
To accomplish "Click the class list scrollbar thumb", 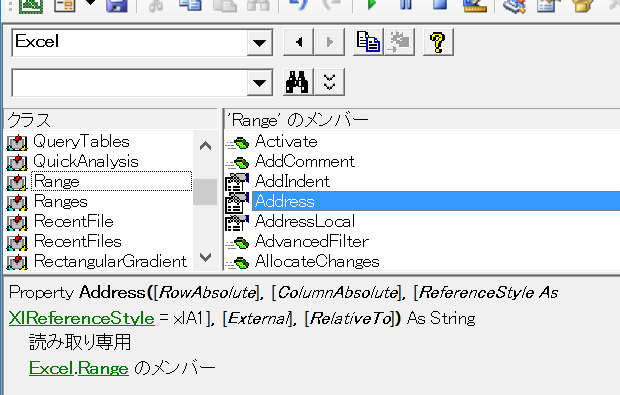I will pyautogui.click(x=205, y=192).
